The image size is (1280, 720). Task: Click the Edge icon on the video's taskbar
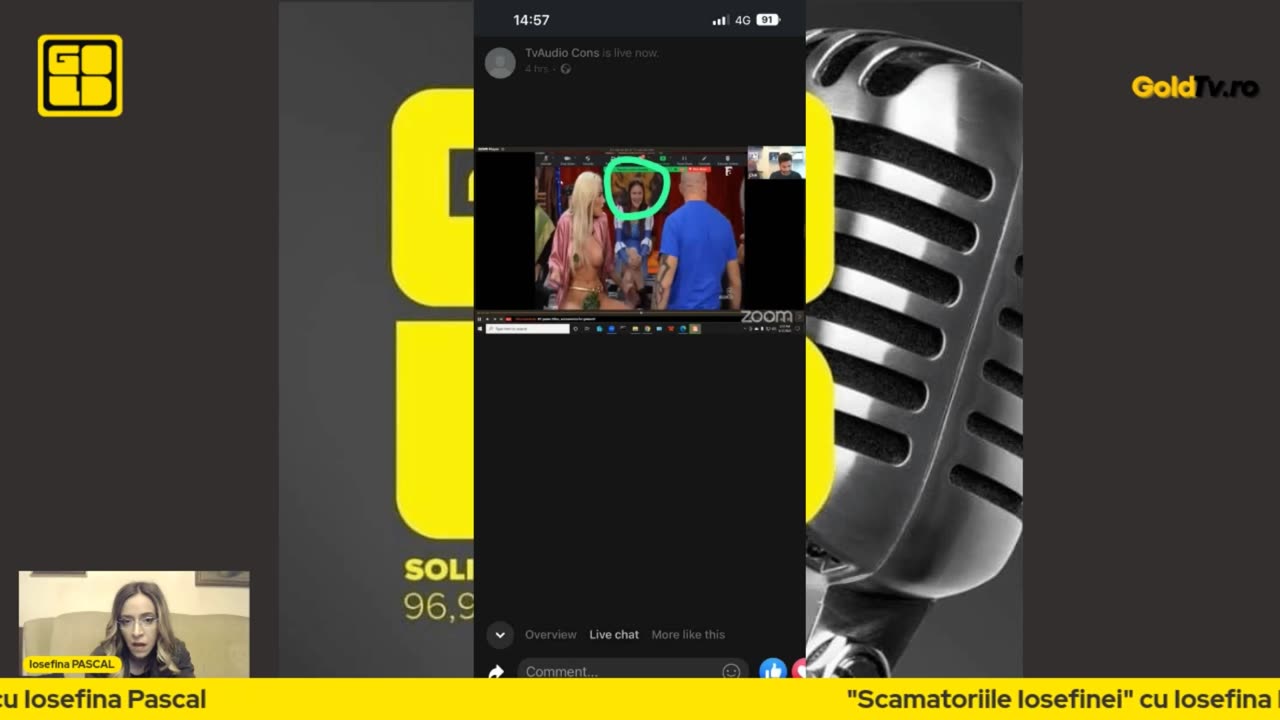coord(682,329)
